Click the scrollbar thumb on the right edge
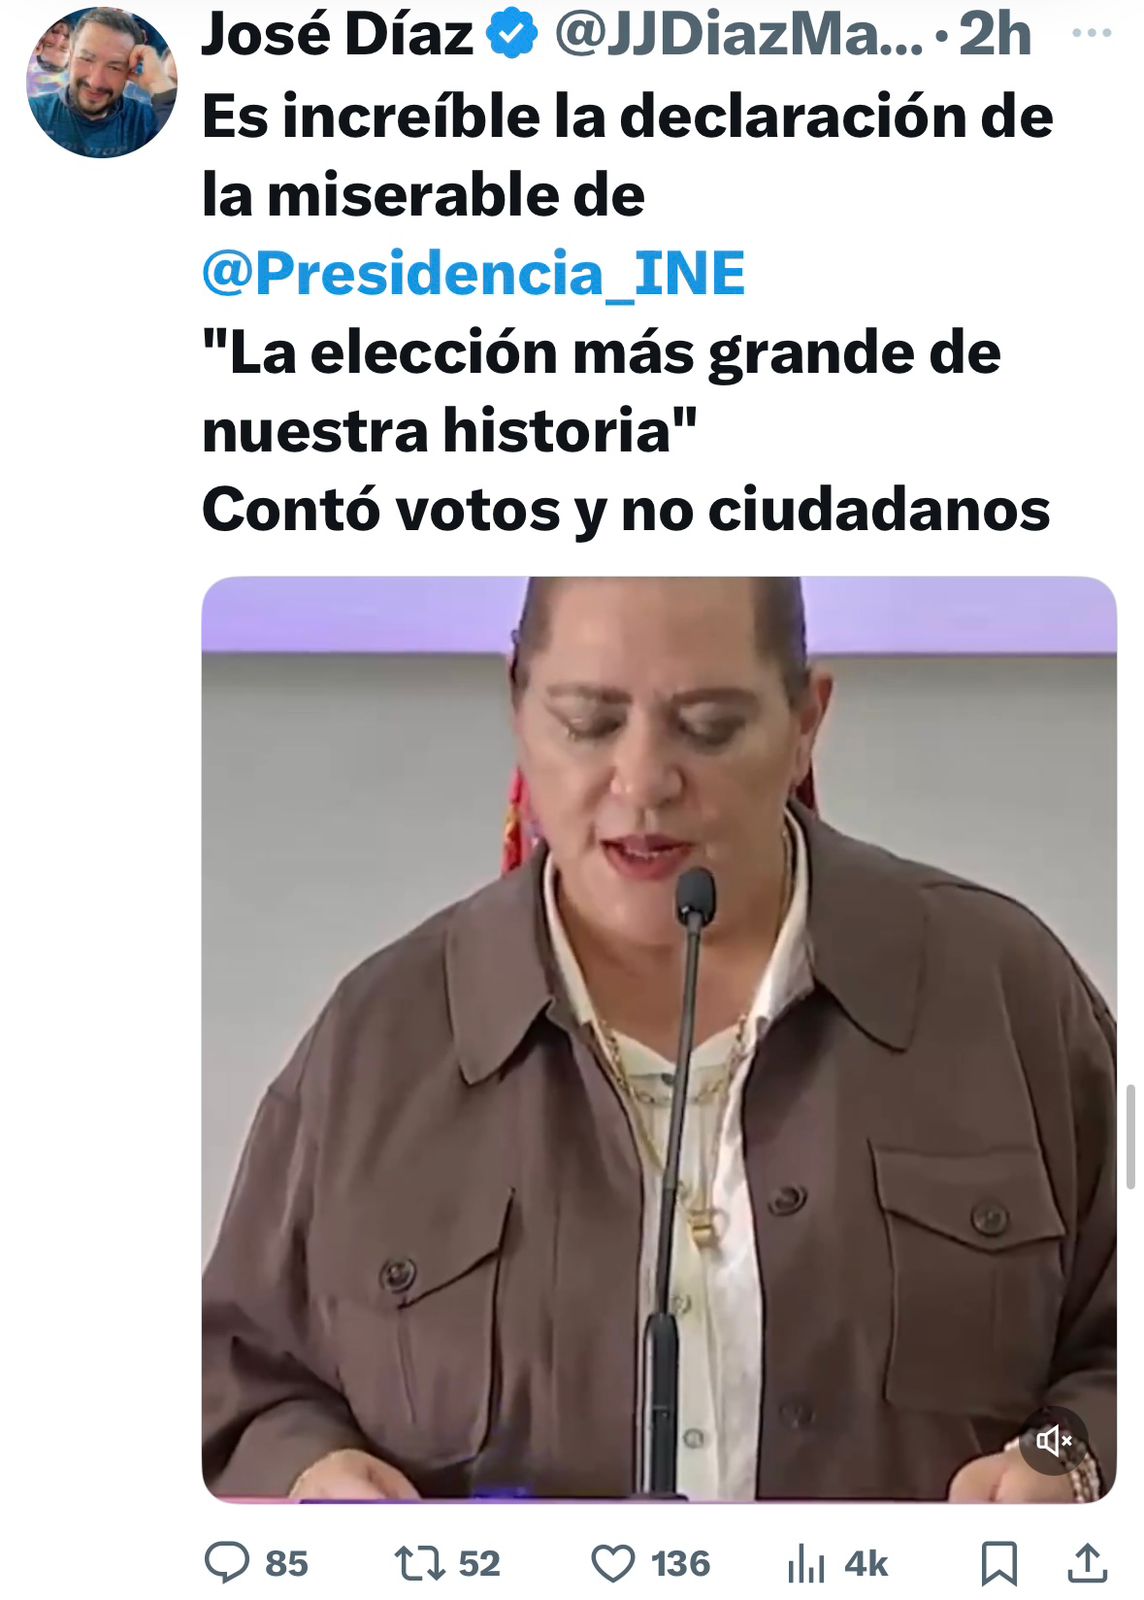 point(1131,1137)
